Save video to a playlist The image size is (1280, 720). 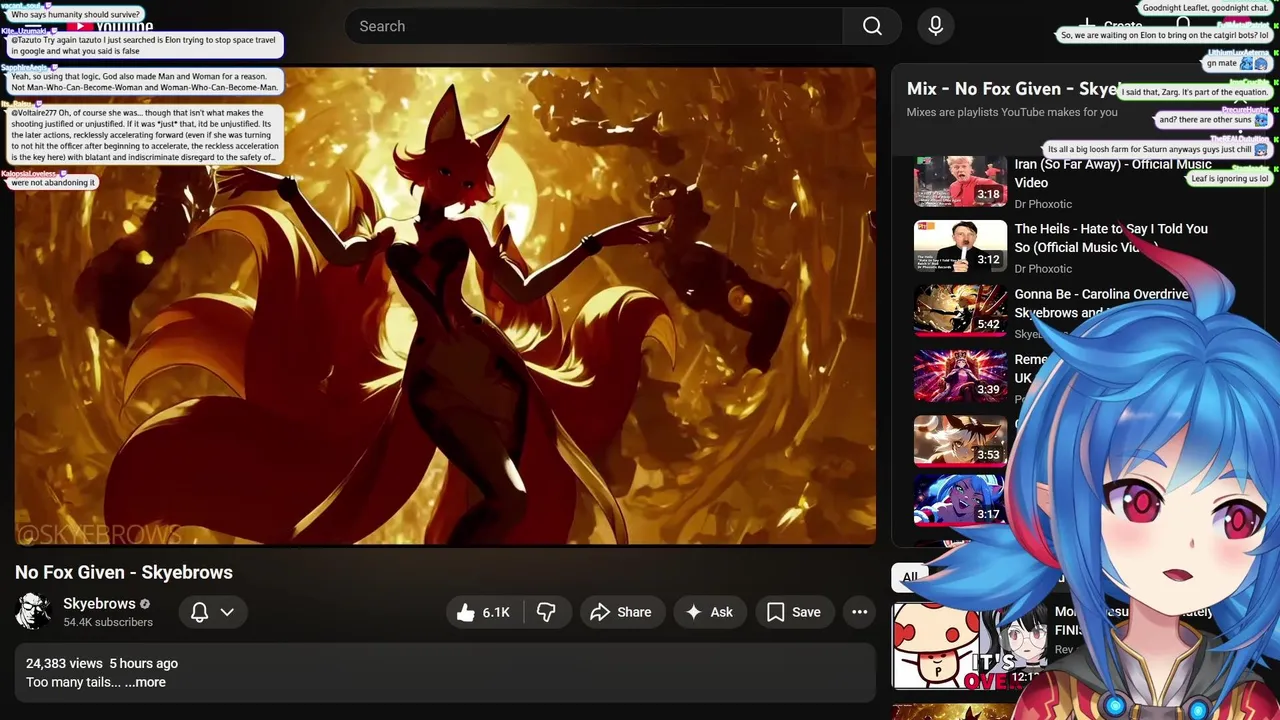[x=794, y=612]
